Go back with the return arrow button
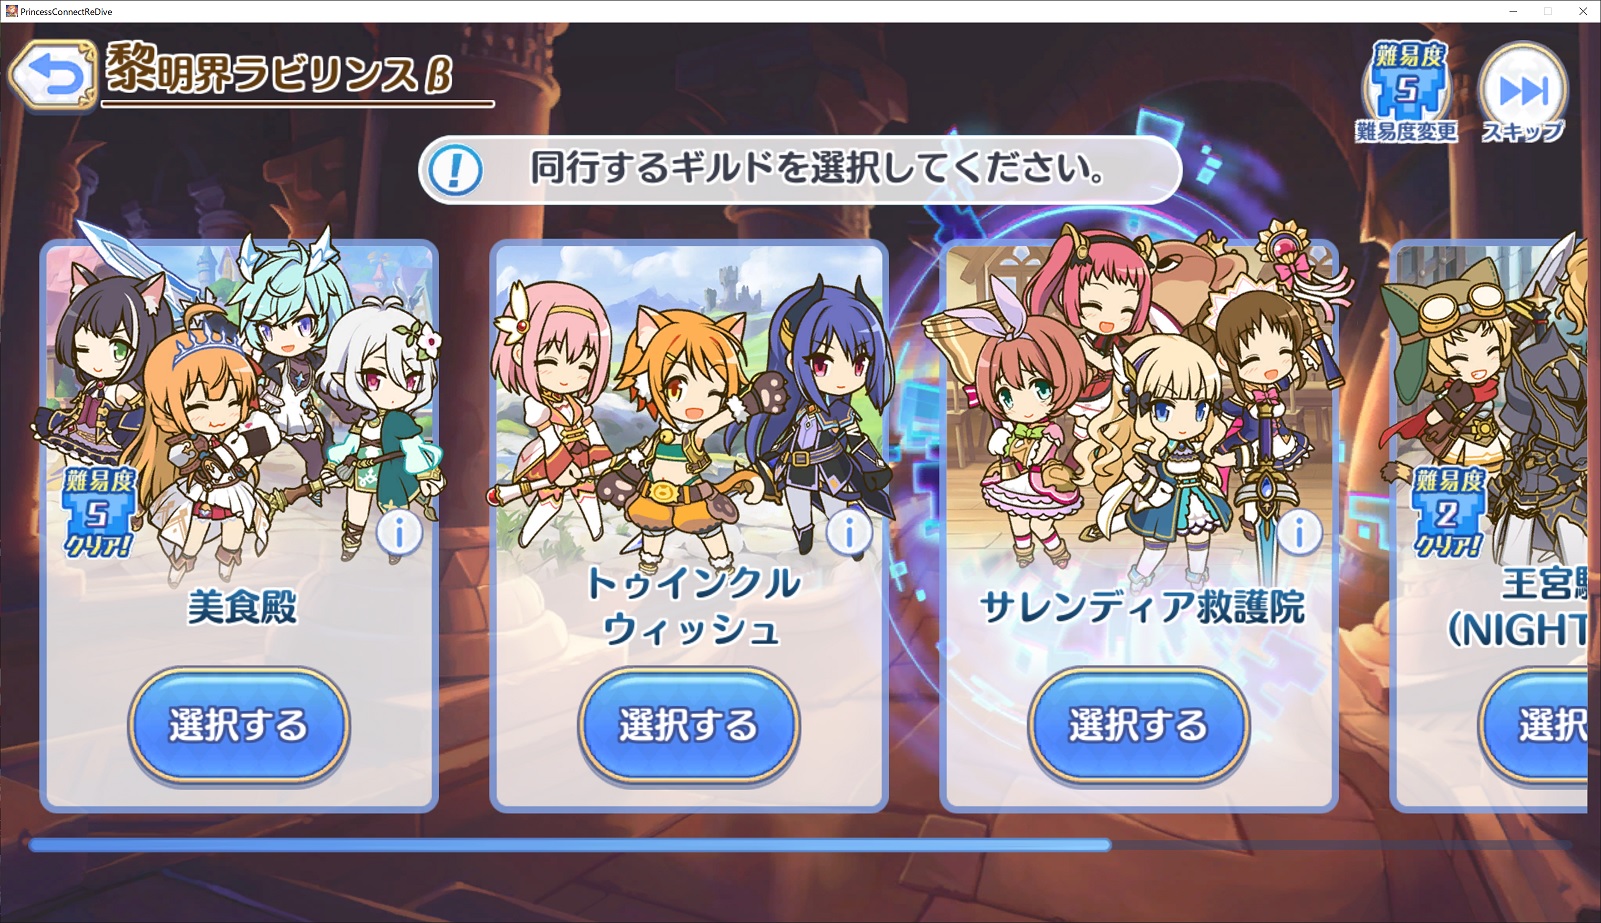The height and width of the screenshot is (923, 1601). coord(52,74)
